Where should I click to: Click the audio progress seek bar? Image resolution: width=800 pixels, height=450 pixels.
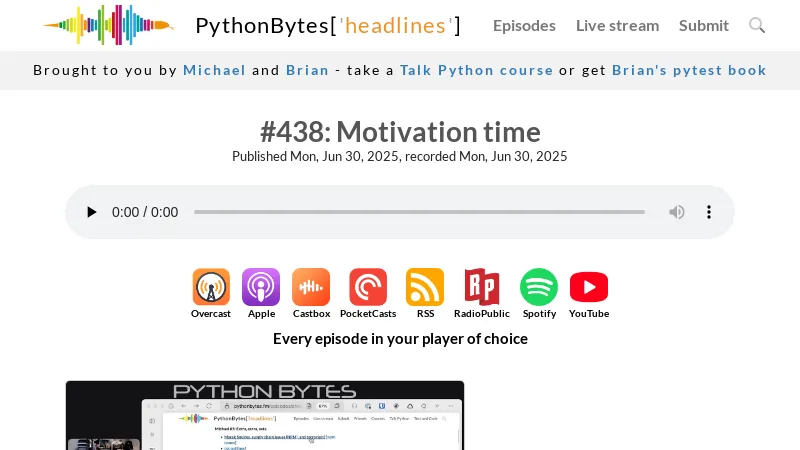(419, 212)
